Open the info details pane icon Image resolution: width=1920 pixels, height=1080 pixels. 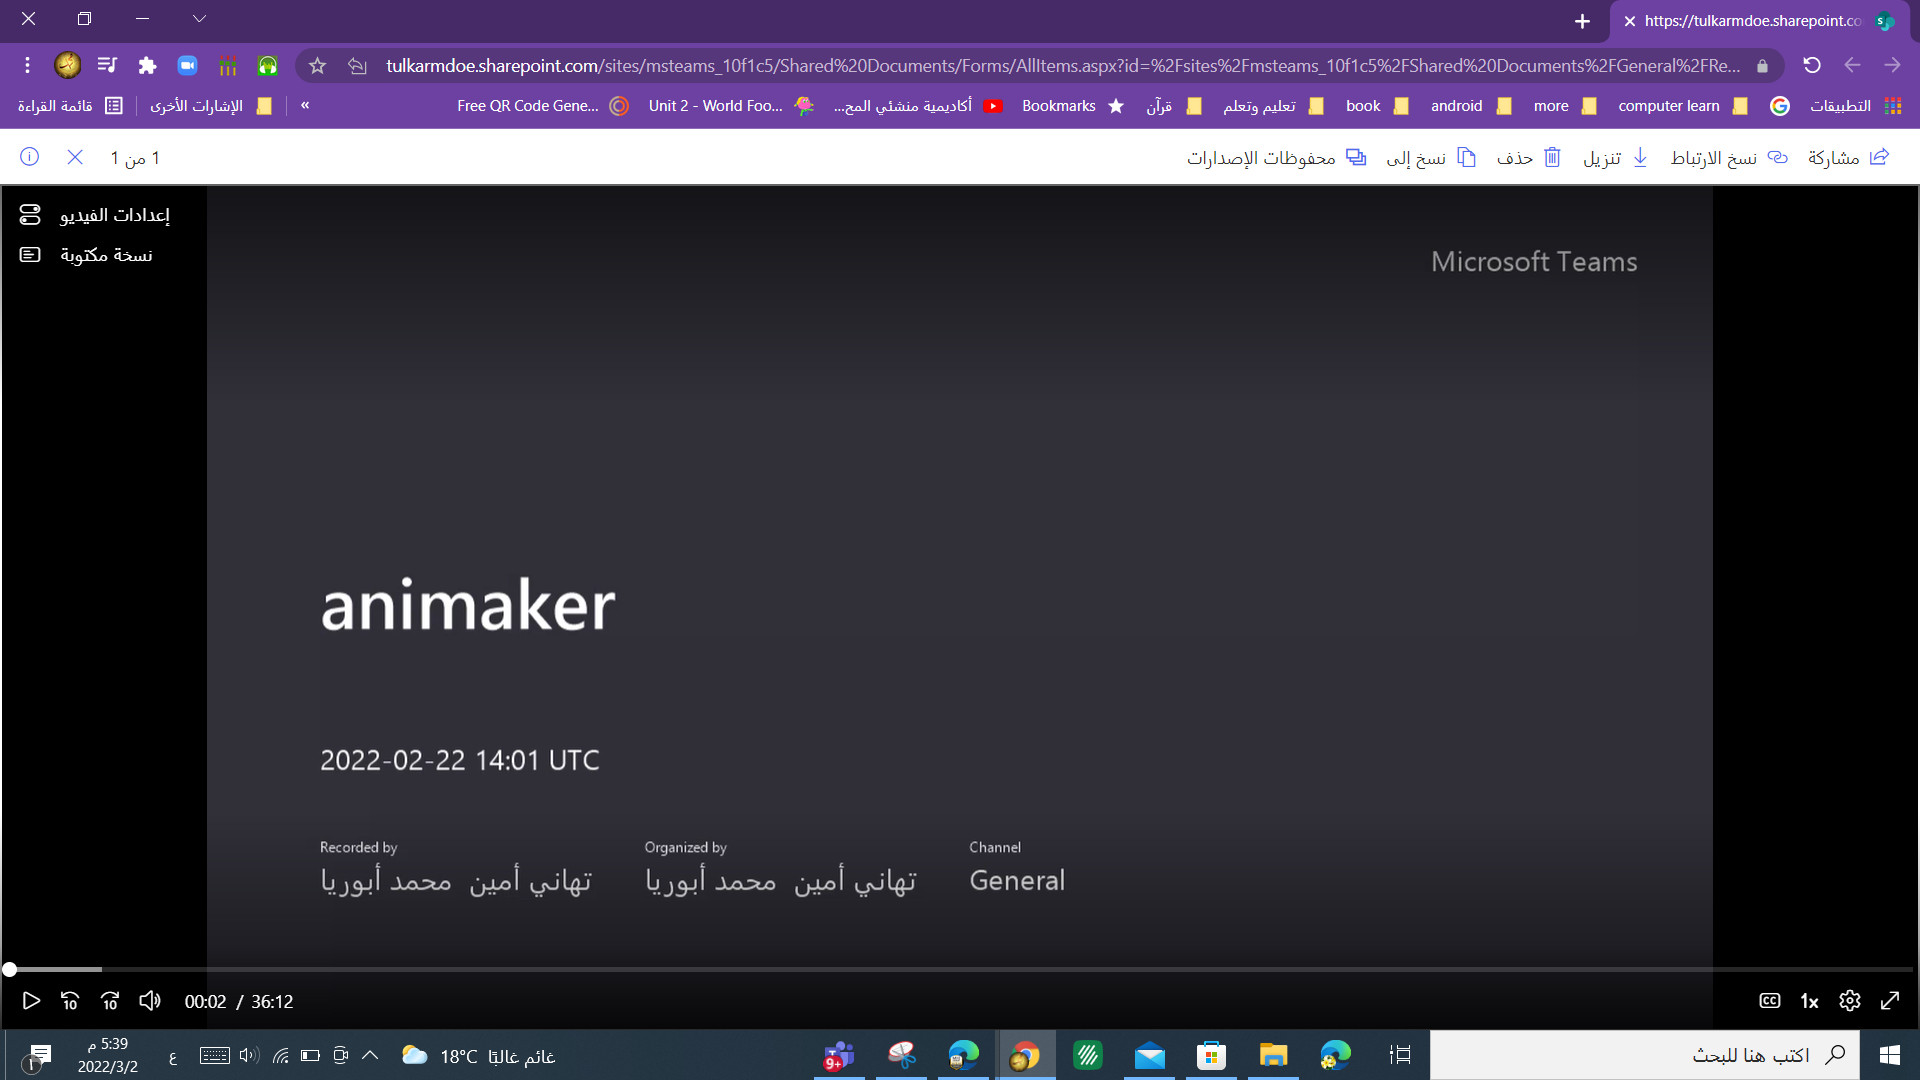click(30, 157)
